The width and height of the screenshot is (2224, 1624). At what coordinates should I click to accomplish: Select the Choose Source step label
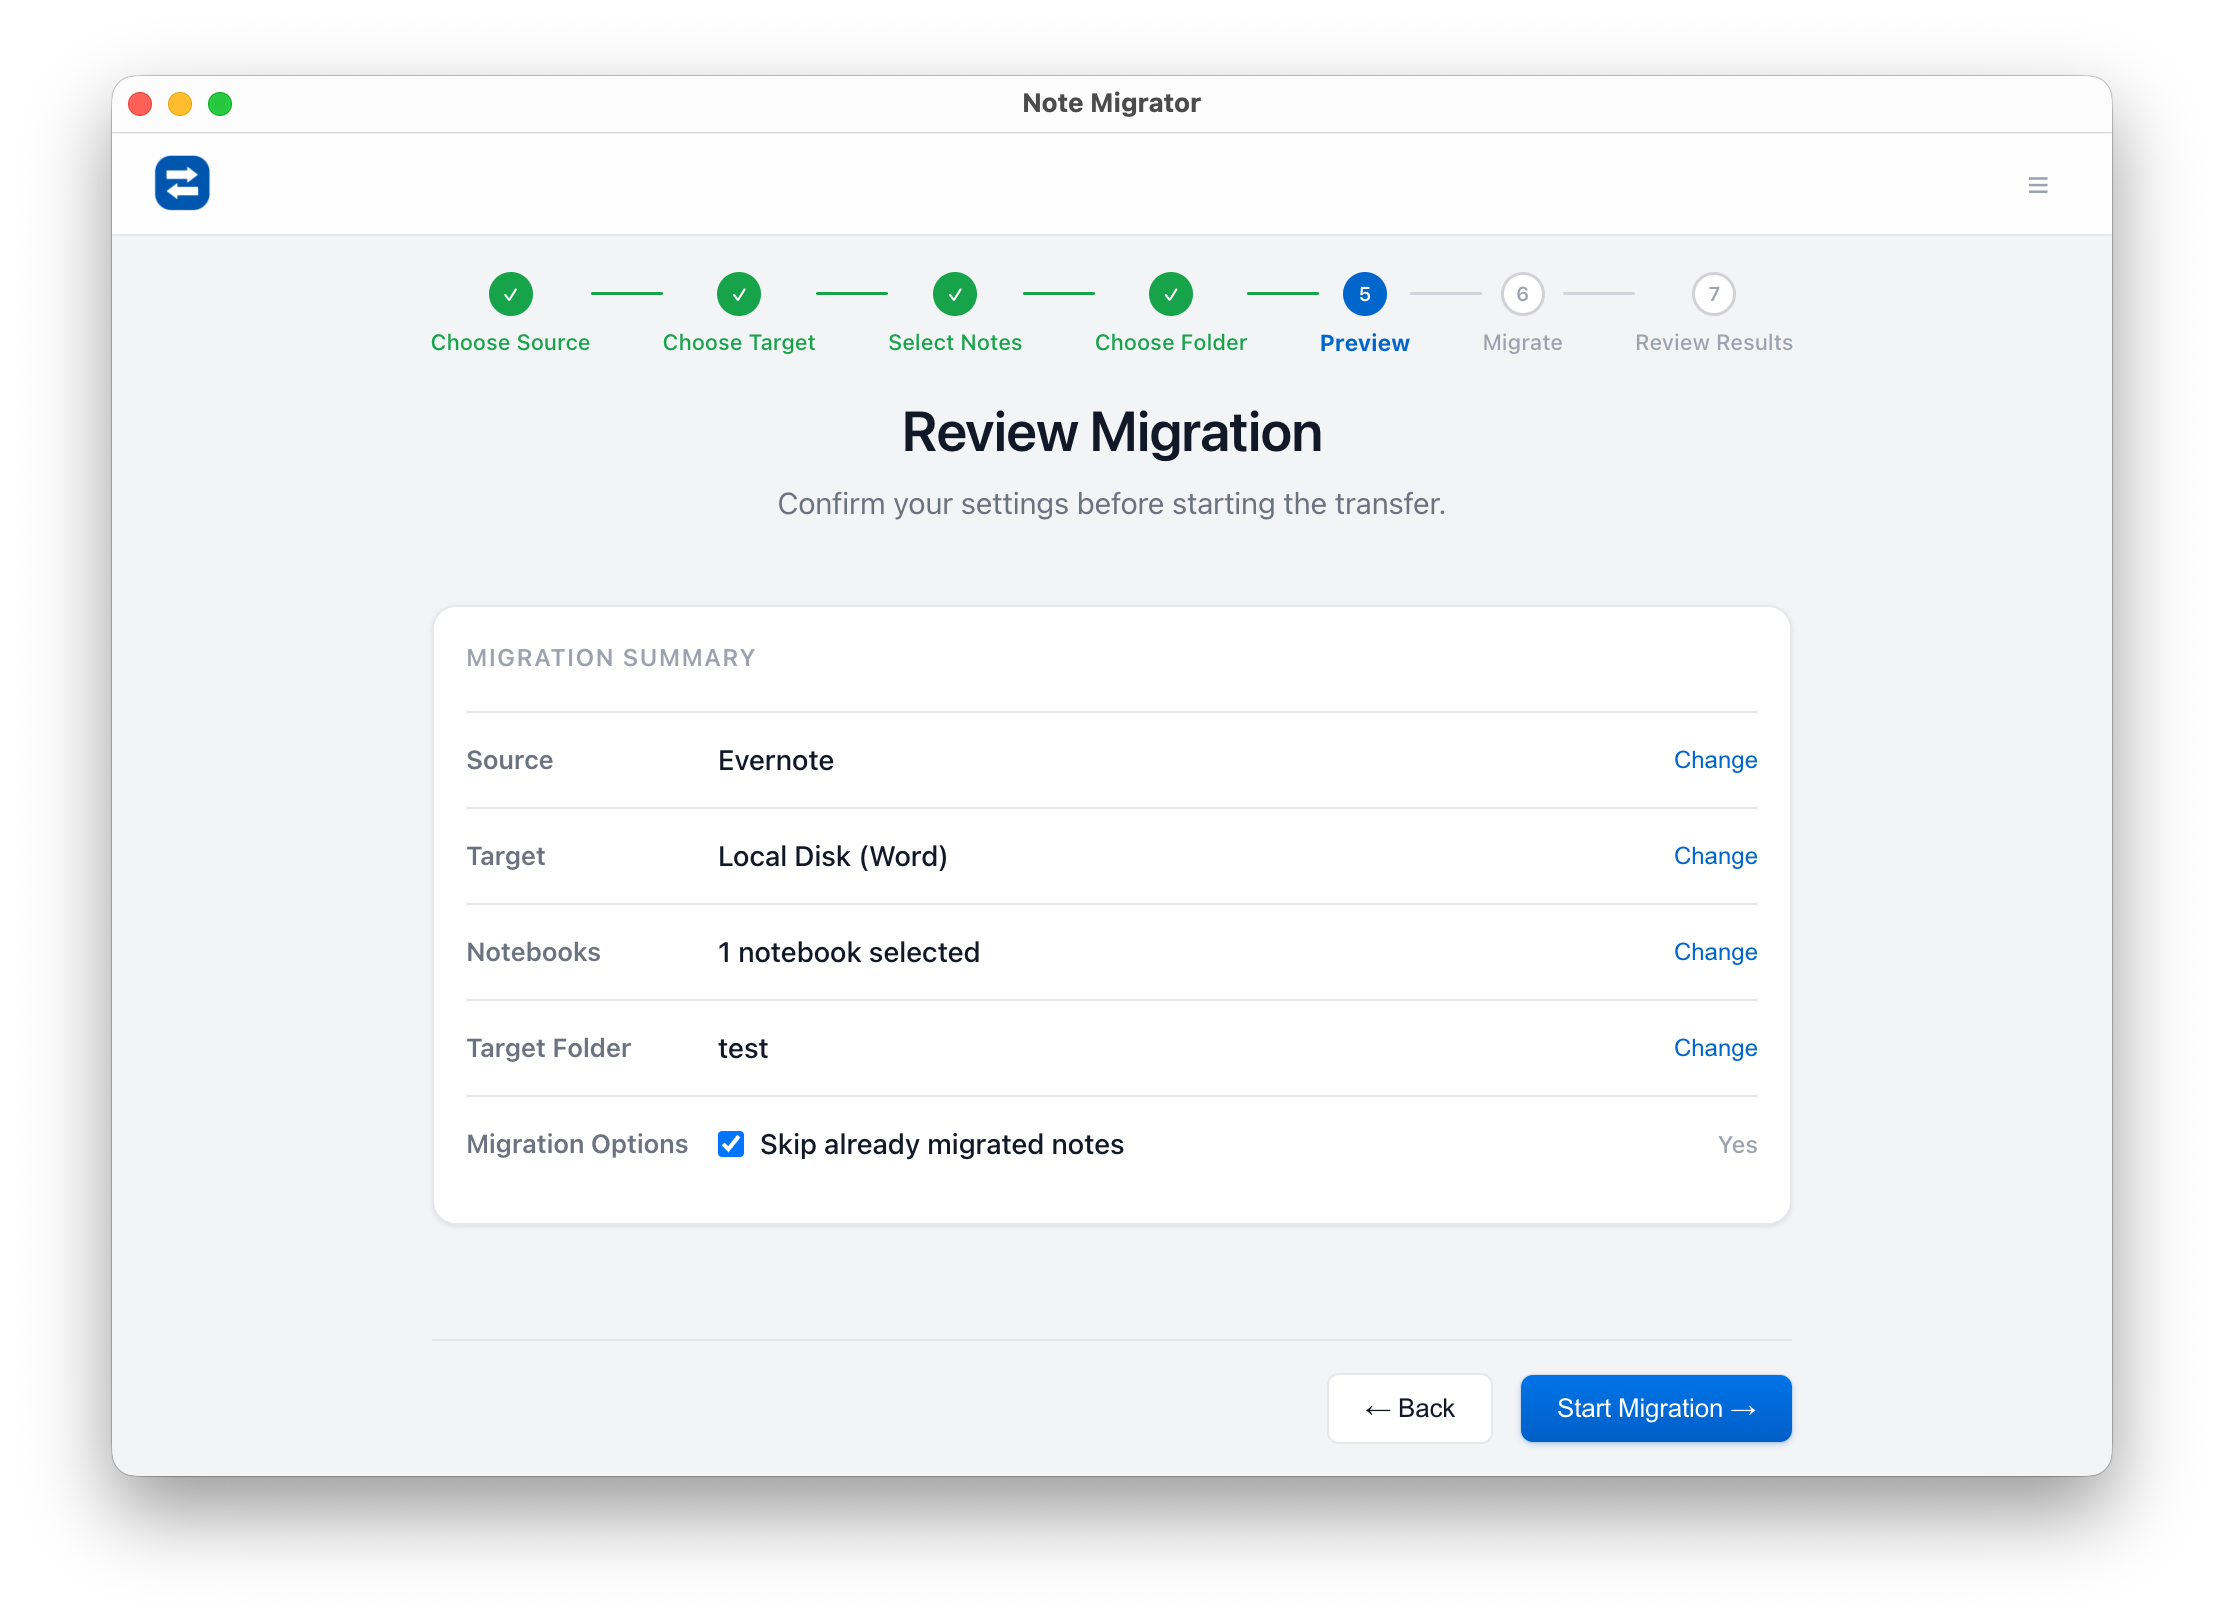(510, 342)
